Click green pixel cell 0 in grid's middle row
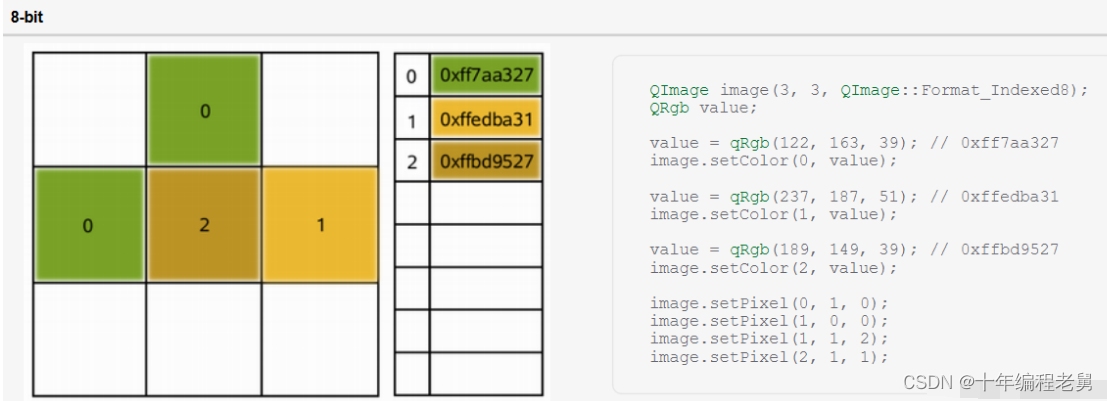1107x401 pixels. (88, 225)
